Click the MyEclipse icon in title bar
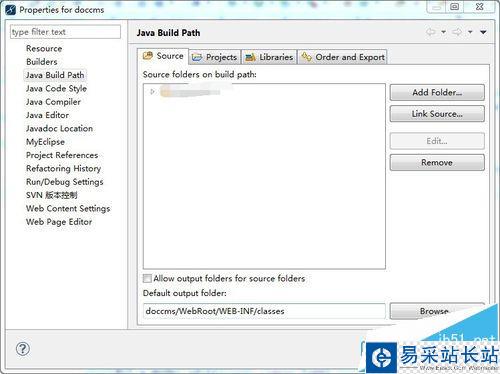 10,9
